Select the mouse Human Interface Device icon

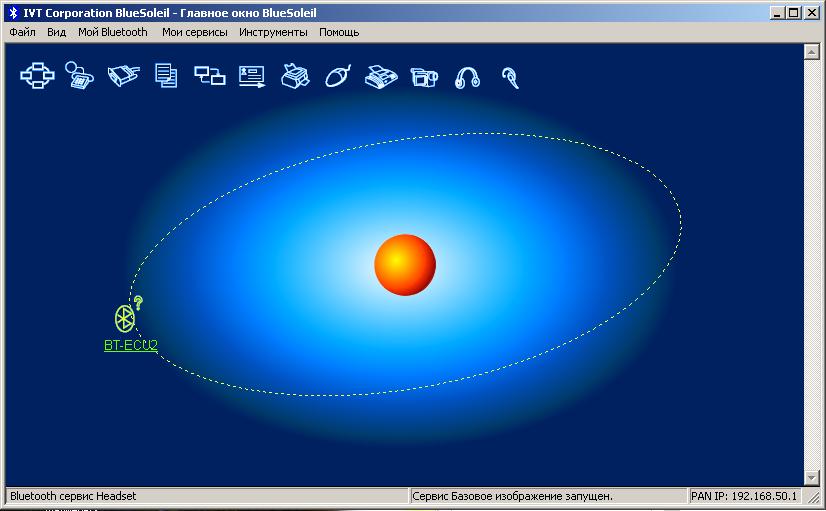tap(339, 76)
